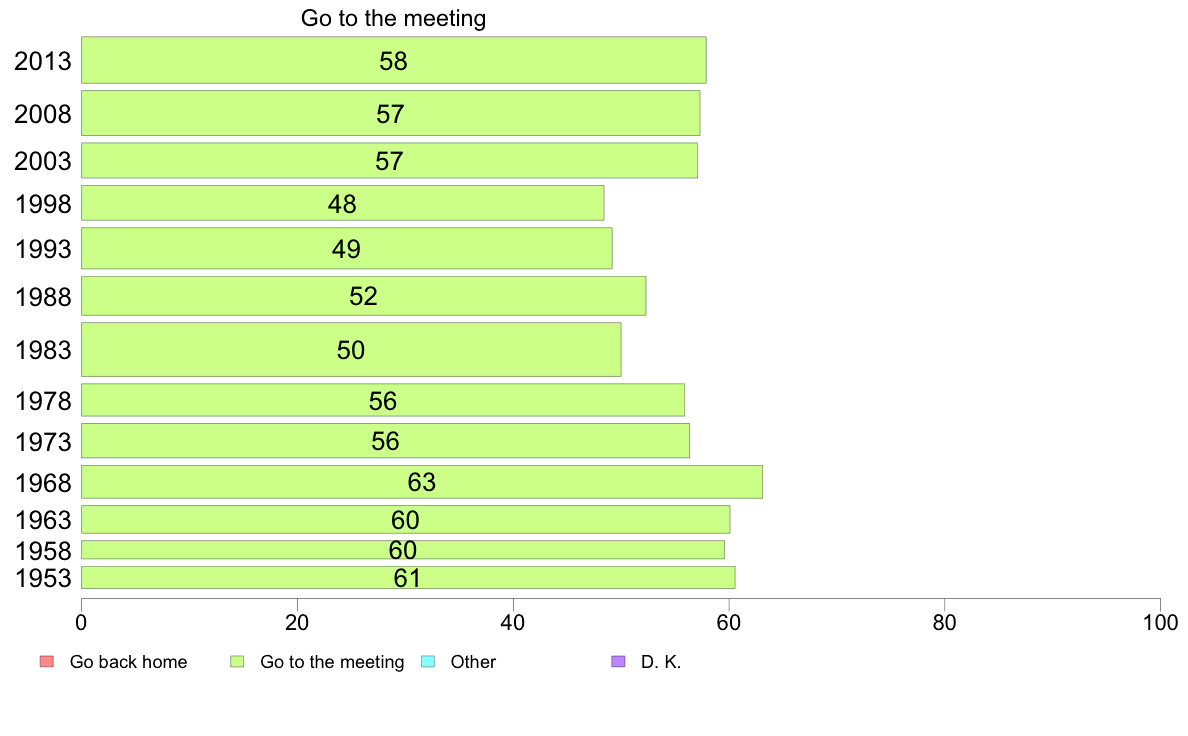This screenshot has height=736, width=1188.
Task: Click the 2003 bar
Action: coord(389,161)
